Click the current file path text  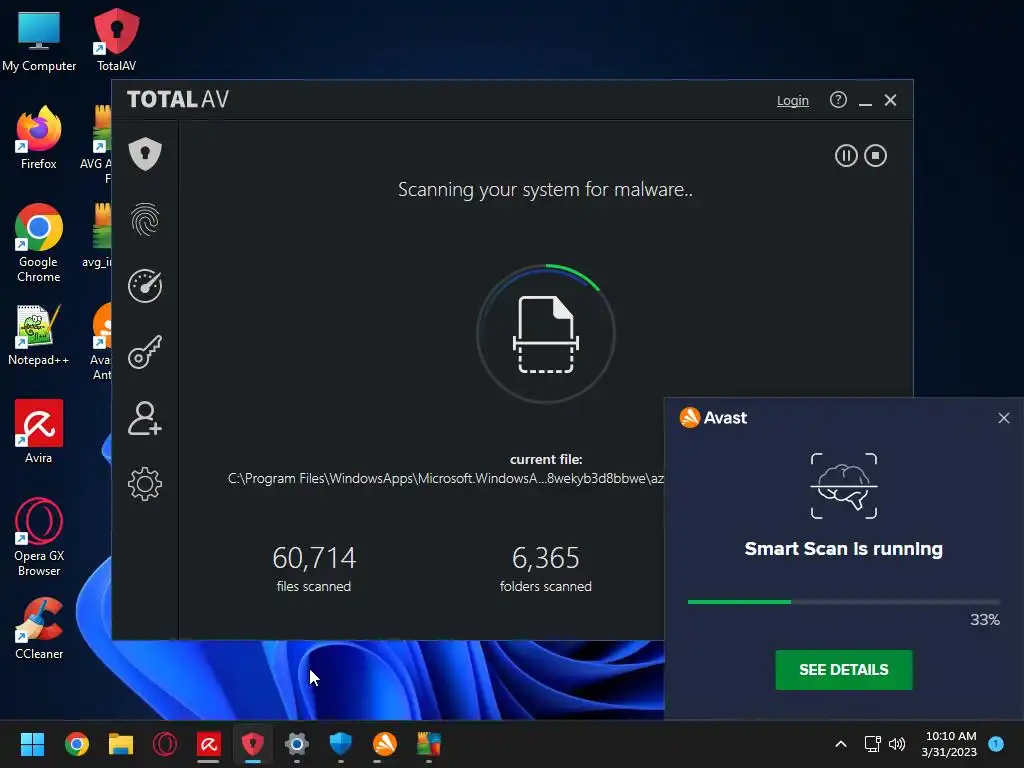(x=446, y=479)
